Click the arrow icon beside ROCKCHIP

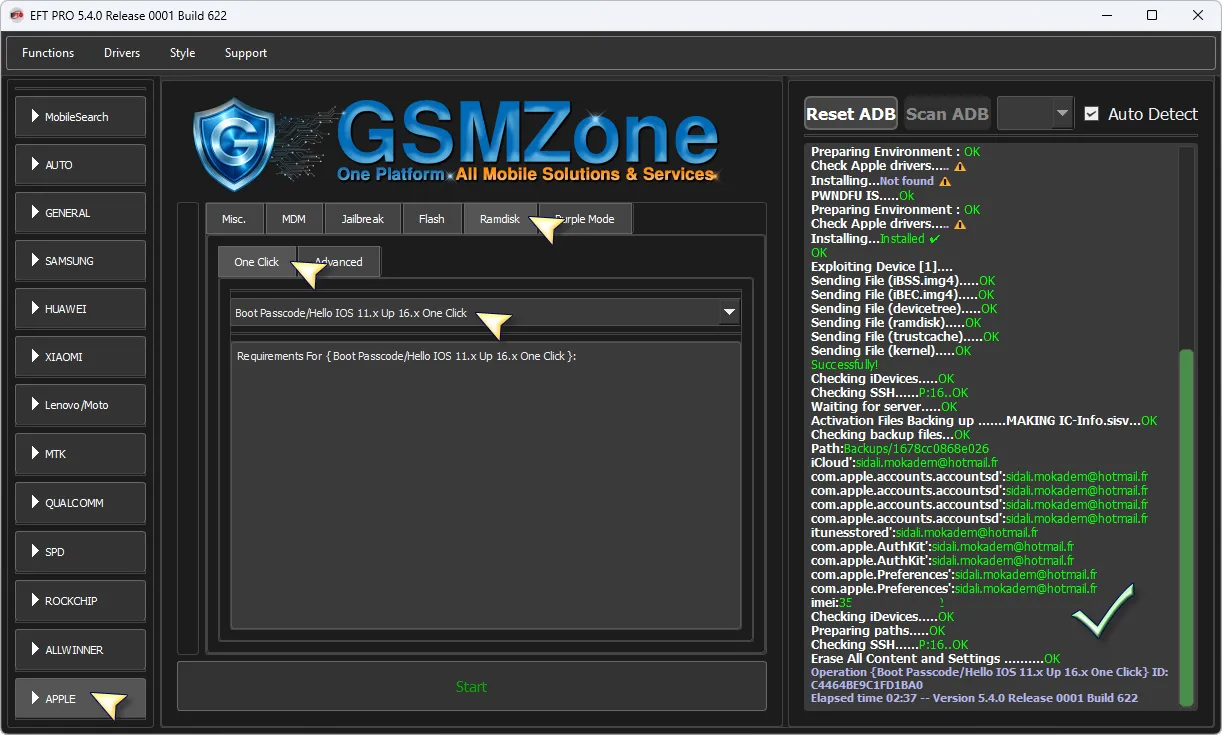click(36, 601)
